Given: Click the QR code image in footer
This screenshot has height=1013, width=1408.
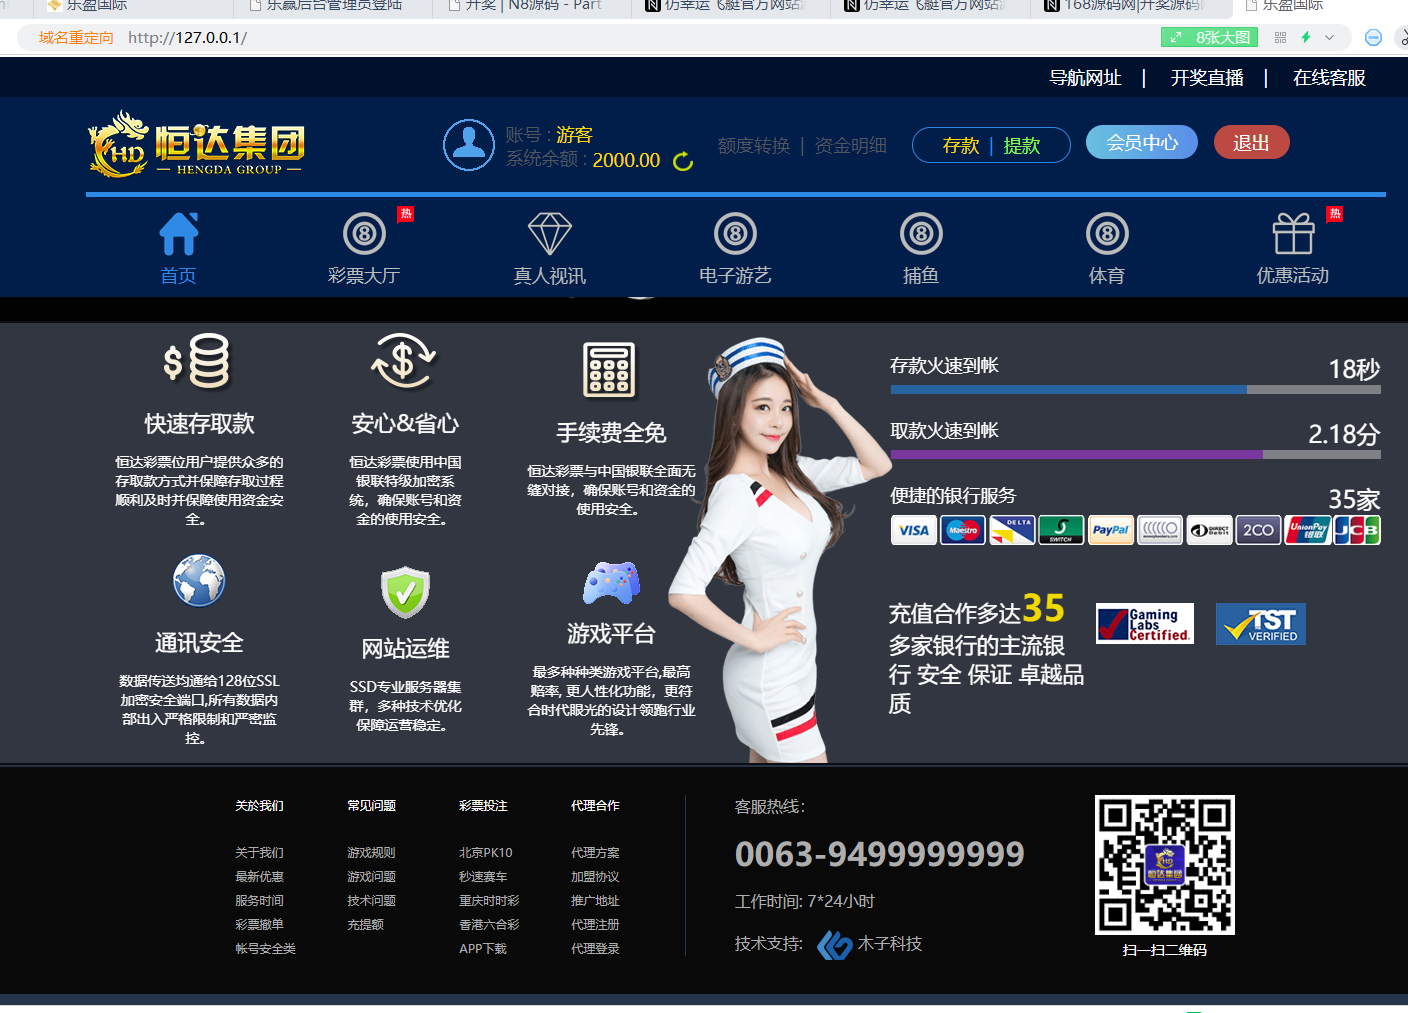Looking at the screenshot, I should point(1164,865).
